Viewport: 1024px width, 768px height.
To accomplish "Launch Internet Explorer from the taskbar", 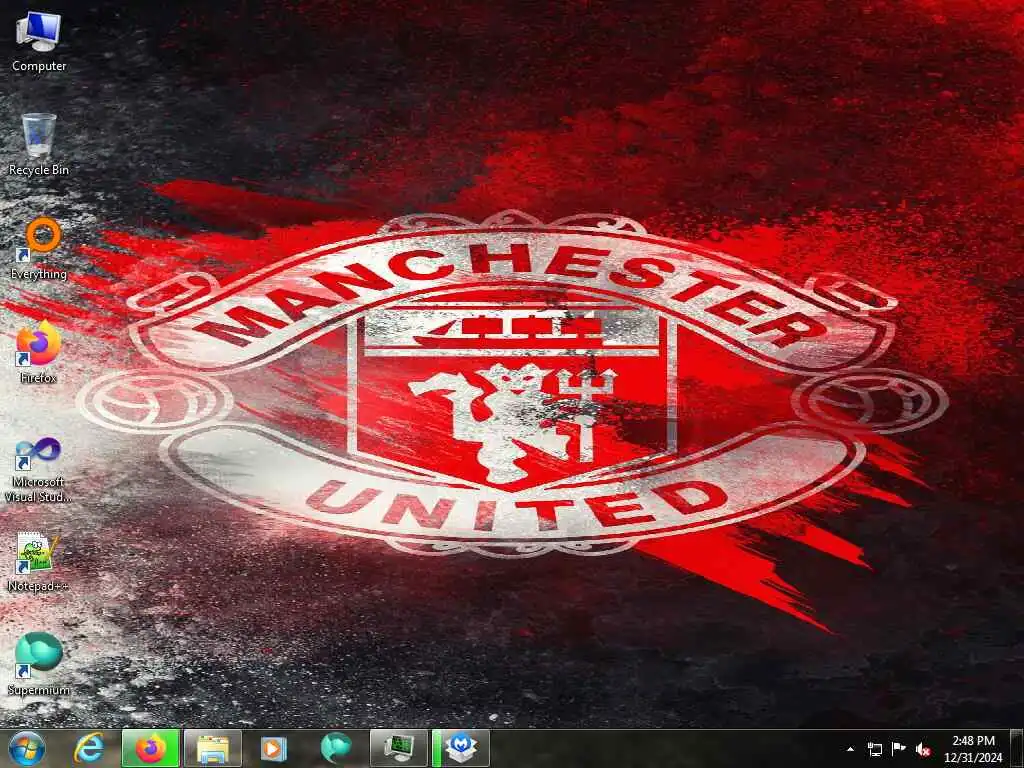I will pyautogui.click(x=88, y=749).
